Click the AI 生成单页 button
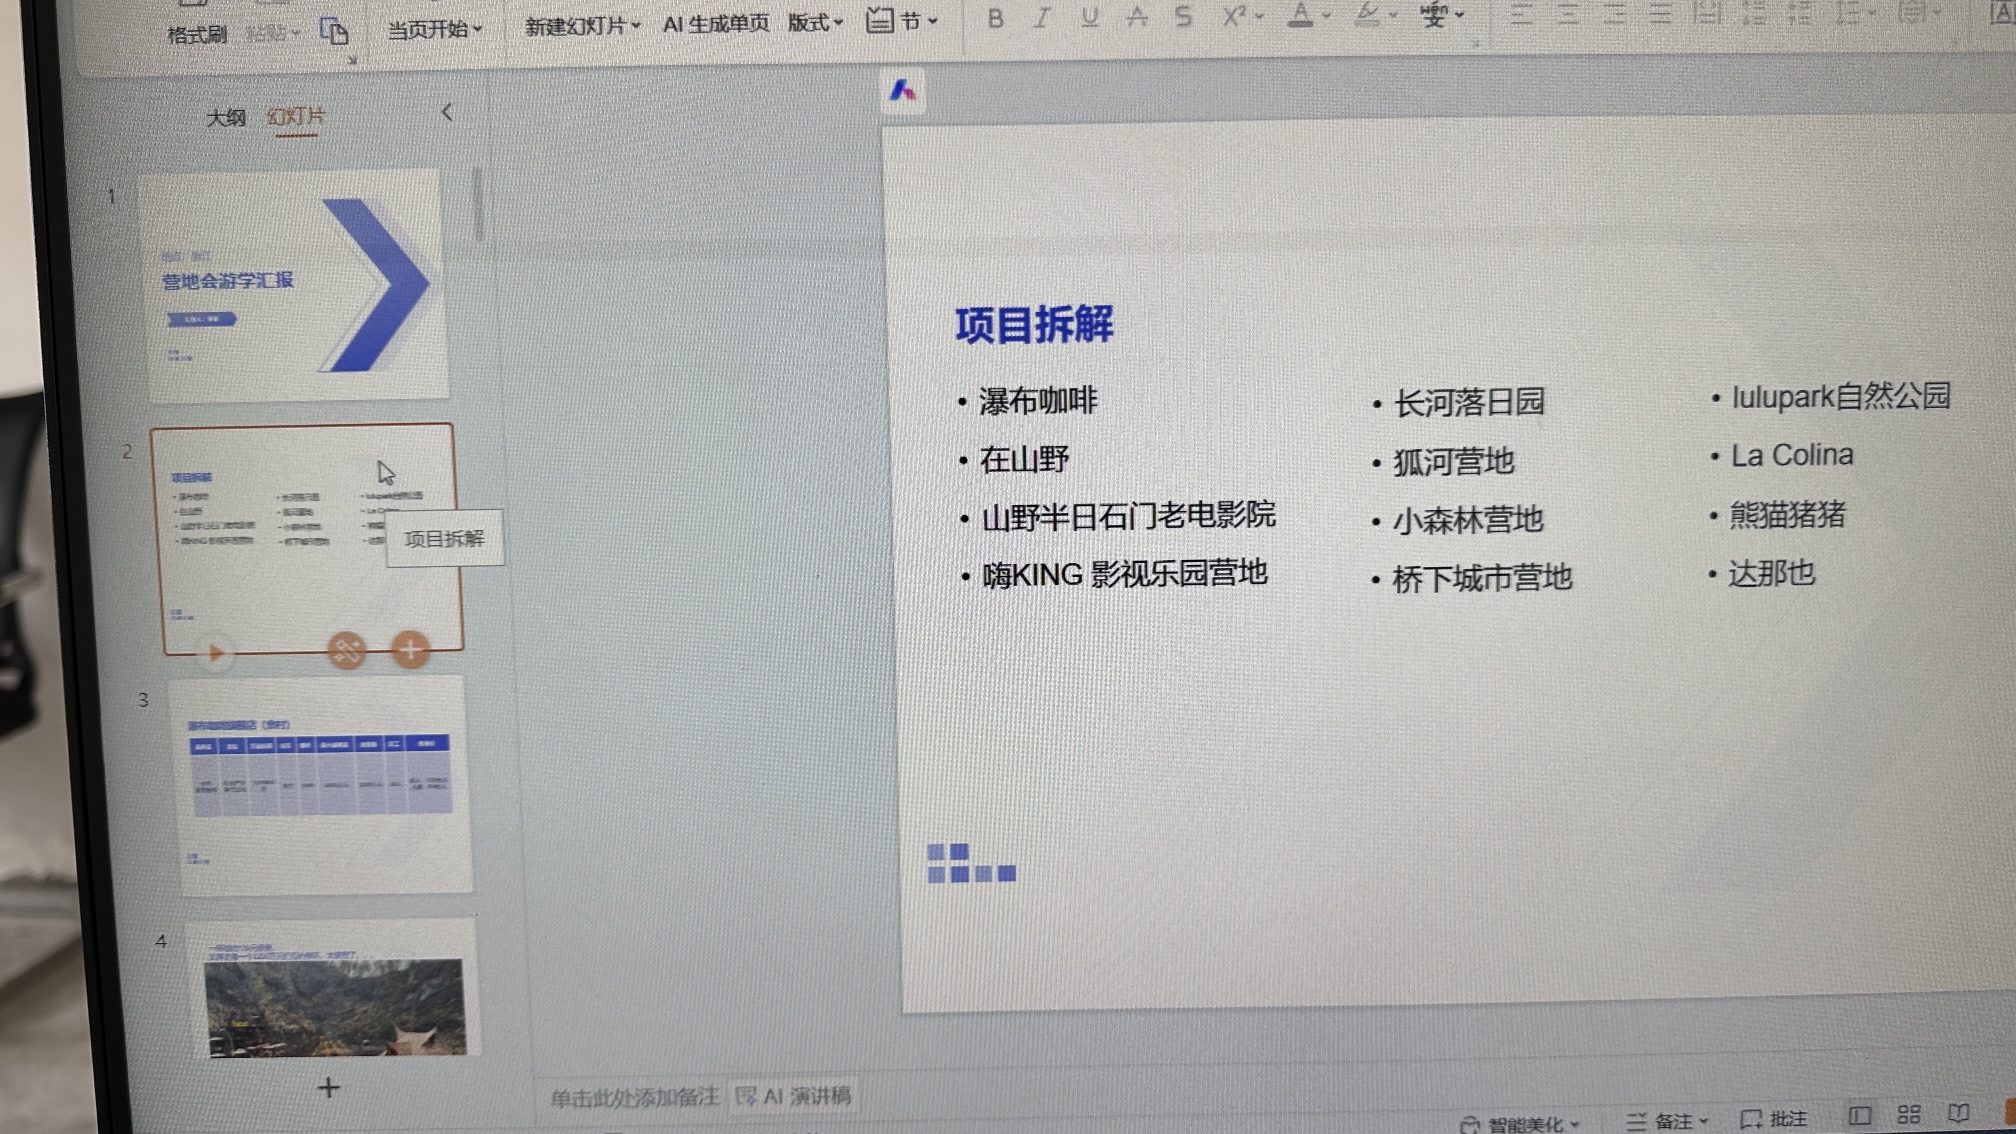 (x=716, y=24)
